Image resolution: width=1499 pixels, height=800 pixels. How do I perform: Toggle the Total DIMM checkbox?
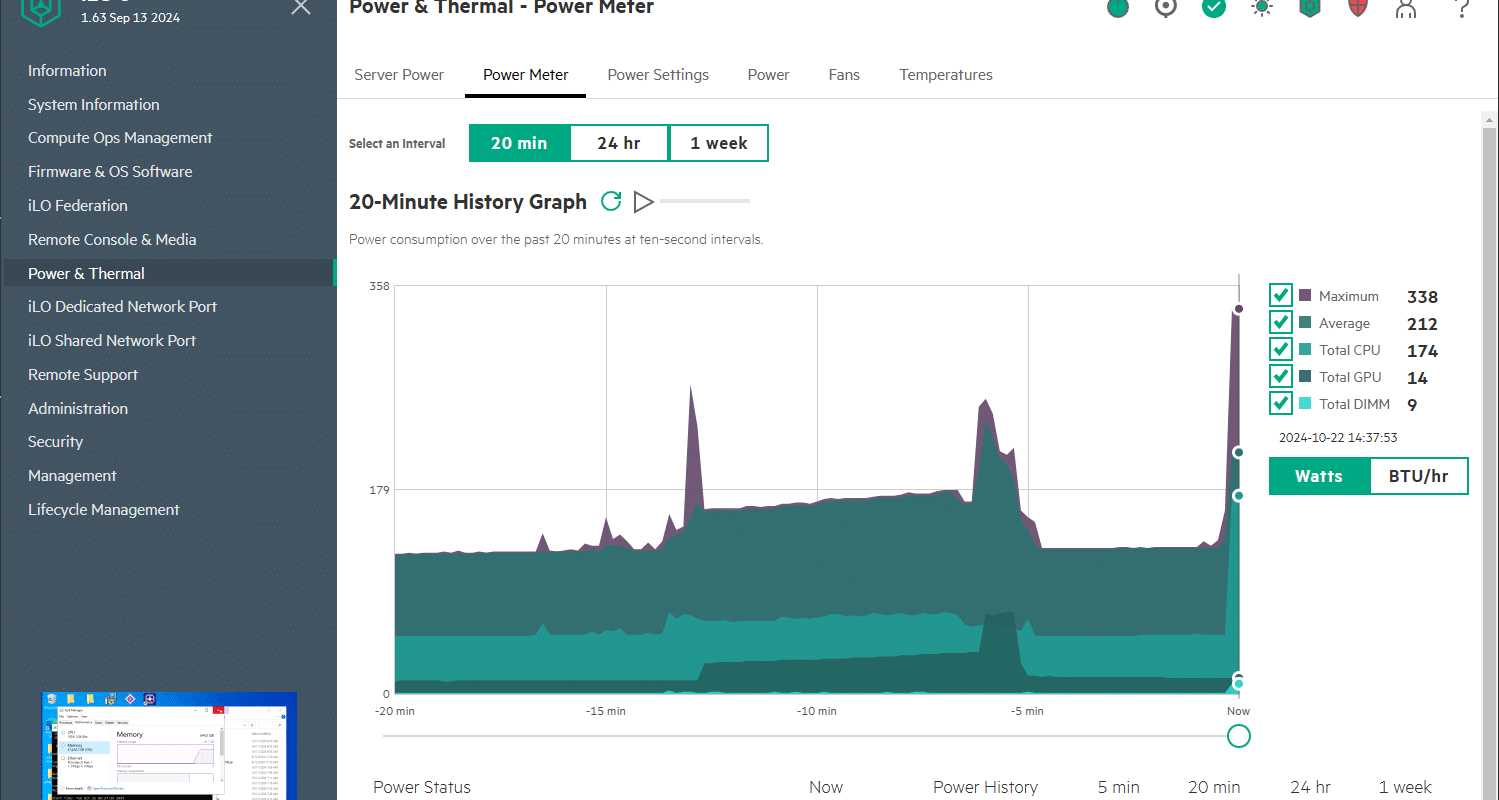[x=1280, y=403]
